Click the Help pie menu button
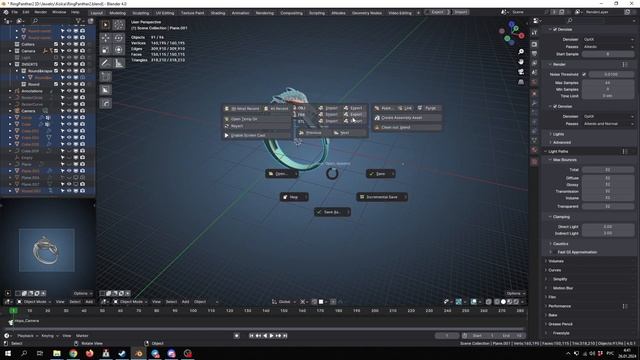 [x=294, y=197]
